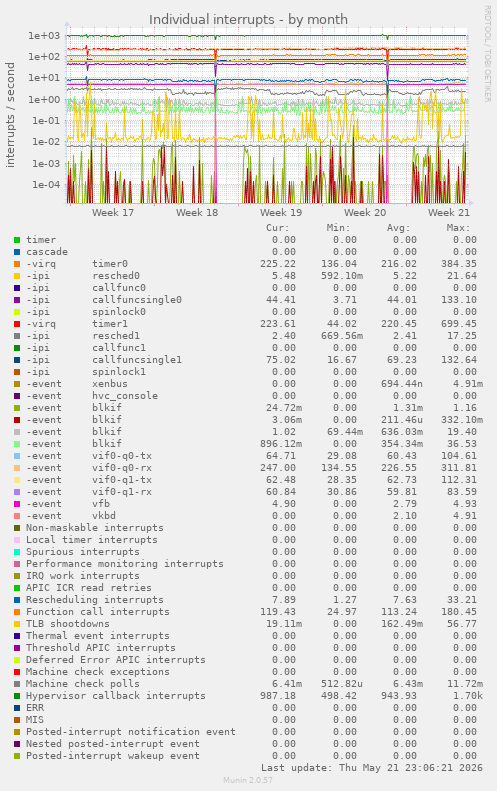Image resolution: width=497 pixels, height=791 pixels.
Task: Click the orange -virq timer0 legend swatch
Action: click(17, 264)
